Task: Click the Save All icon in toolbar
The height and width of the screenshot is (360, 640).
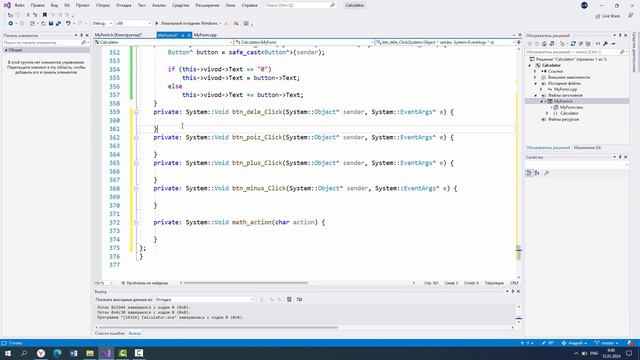Action: (x=58, y=24)
